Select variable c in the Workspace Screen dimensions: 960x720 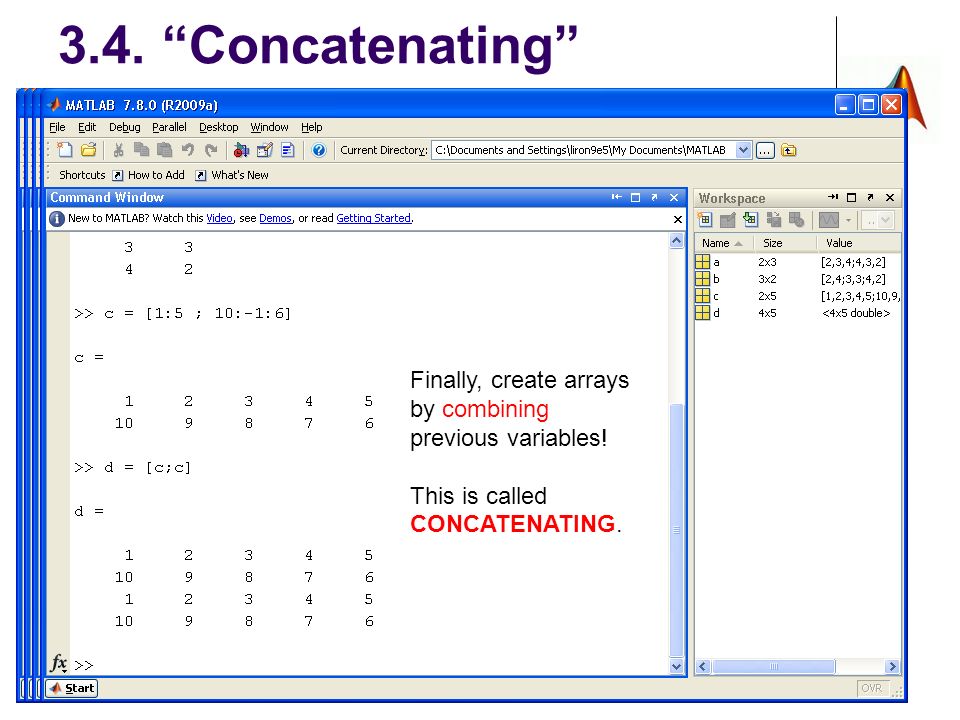coord(798,296)
